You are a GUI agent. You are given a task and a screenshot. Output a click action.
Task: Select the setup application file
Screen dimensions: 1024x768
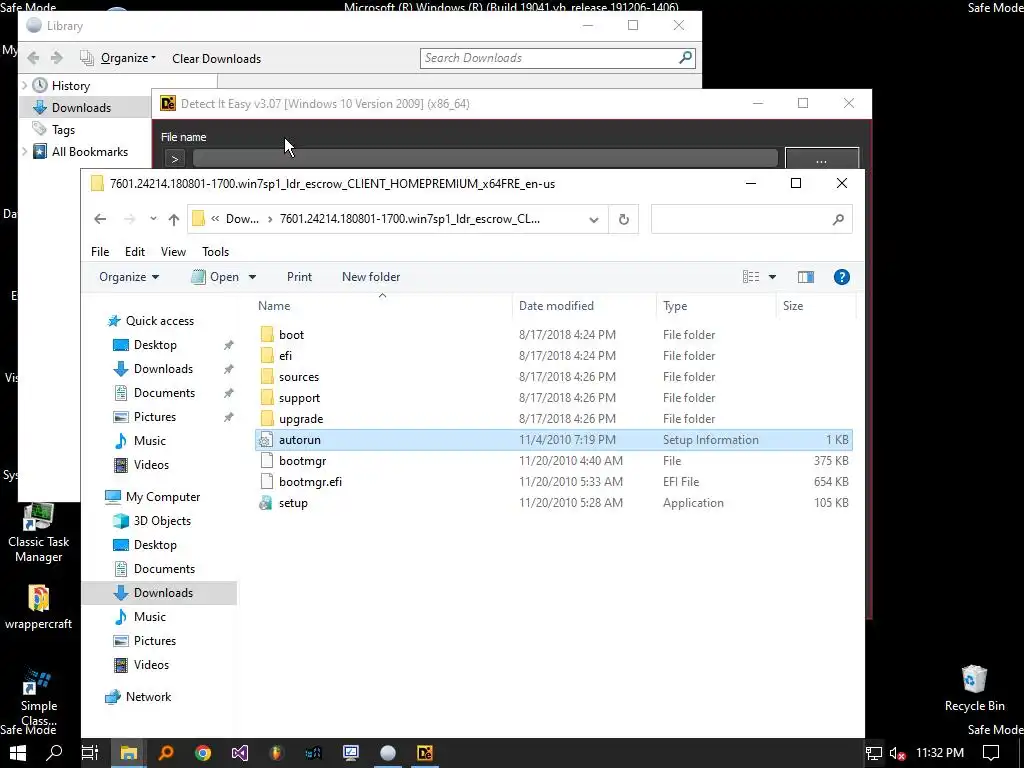point(293,503)
